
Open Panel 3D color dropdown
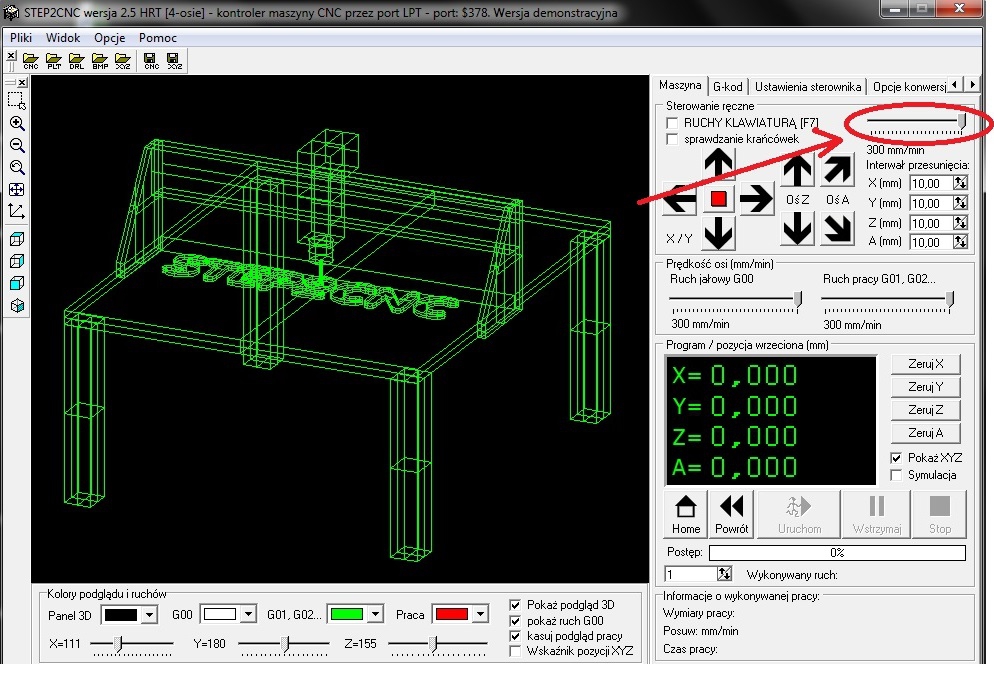(x=149, y=614)
